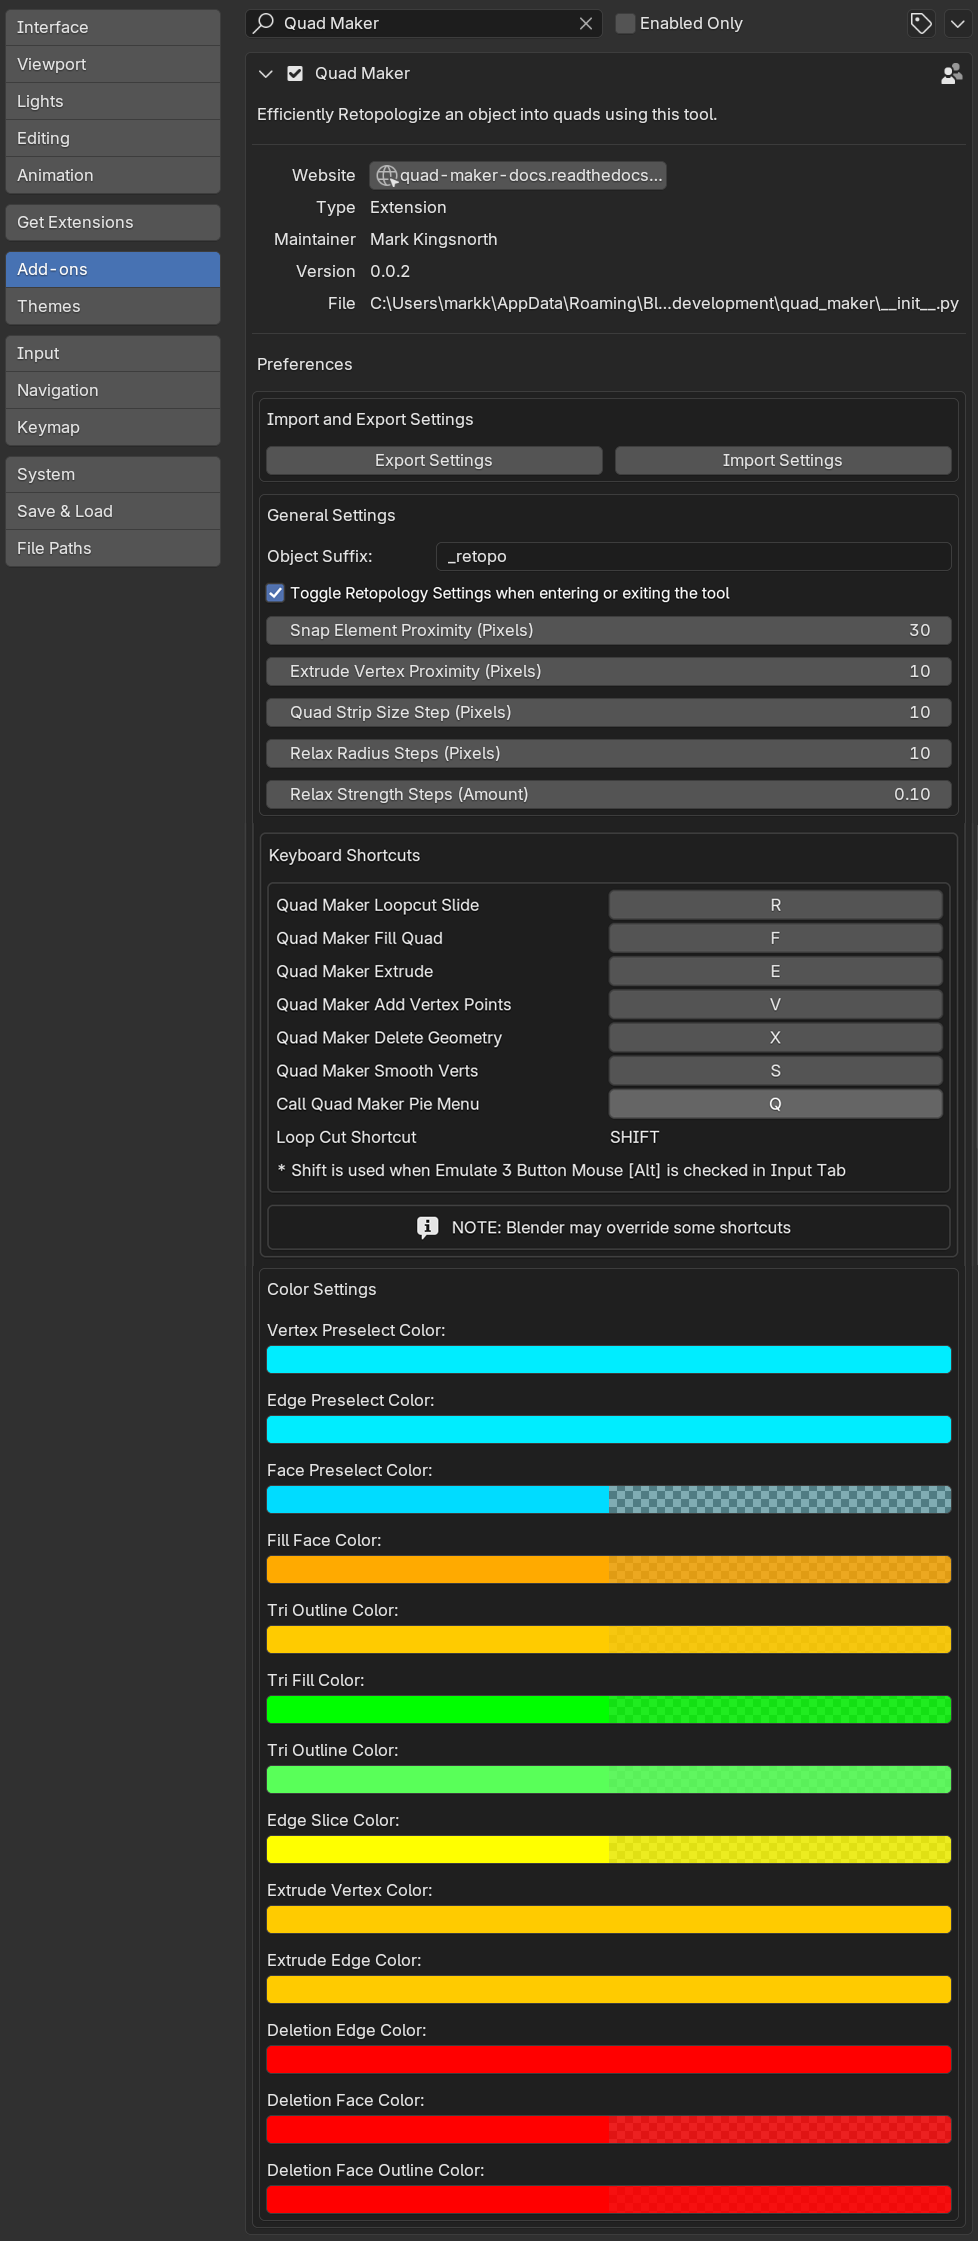Open Edge Preselect Color swatch

coord(609,1429)
